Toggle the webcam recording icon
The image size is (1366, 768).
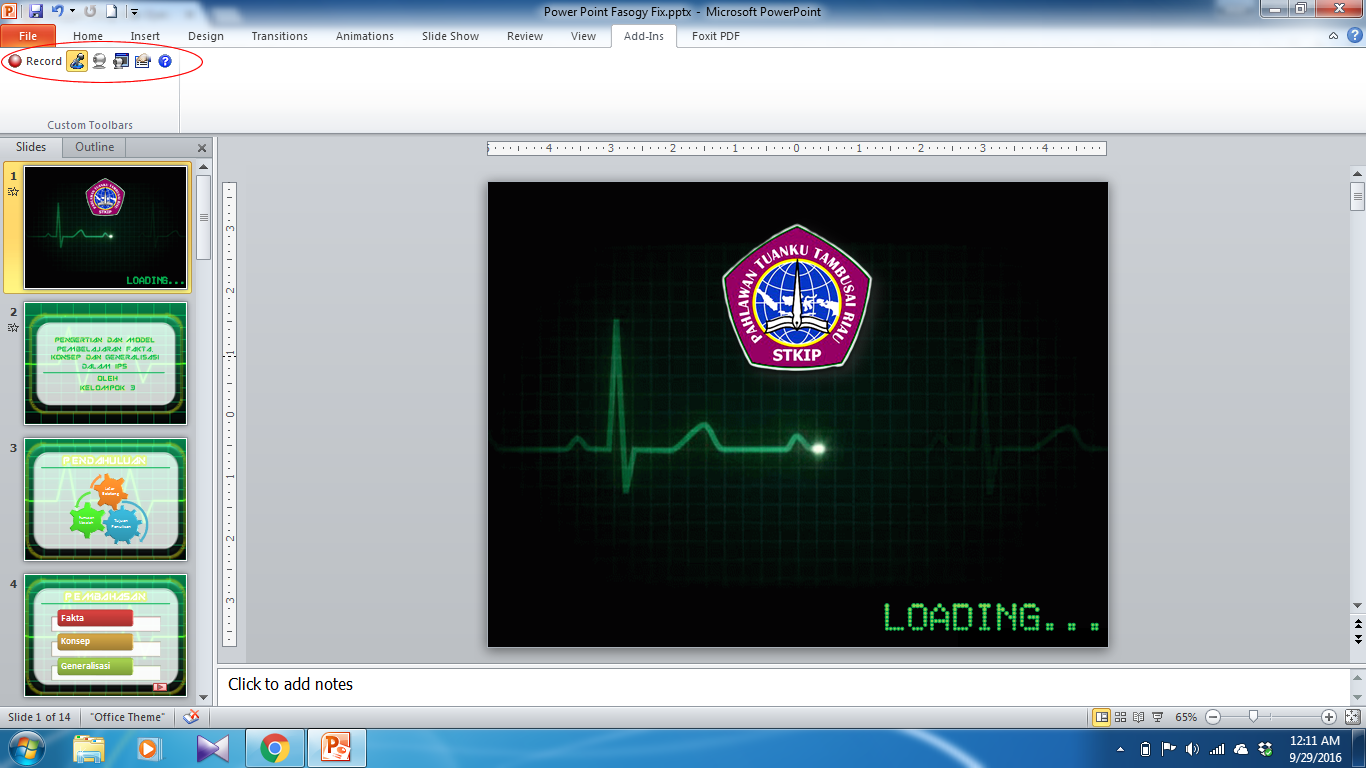tap(99, 61)
